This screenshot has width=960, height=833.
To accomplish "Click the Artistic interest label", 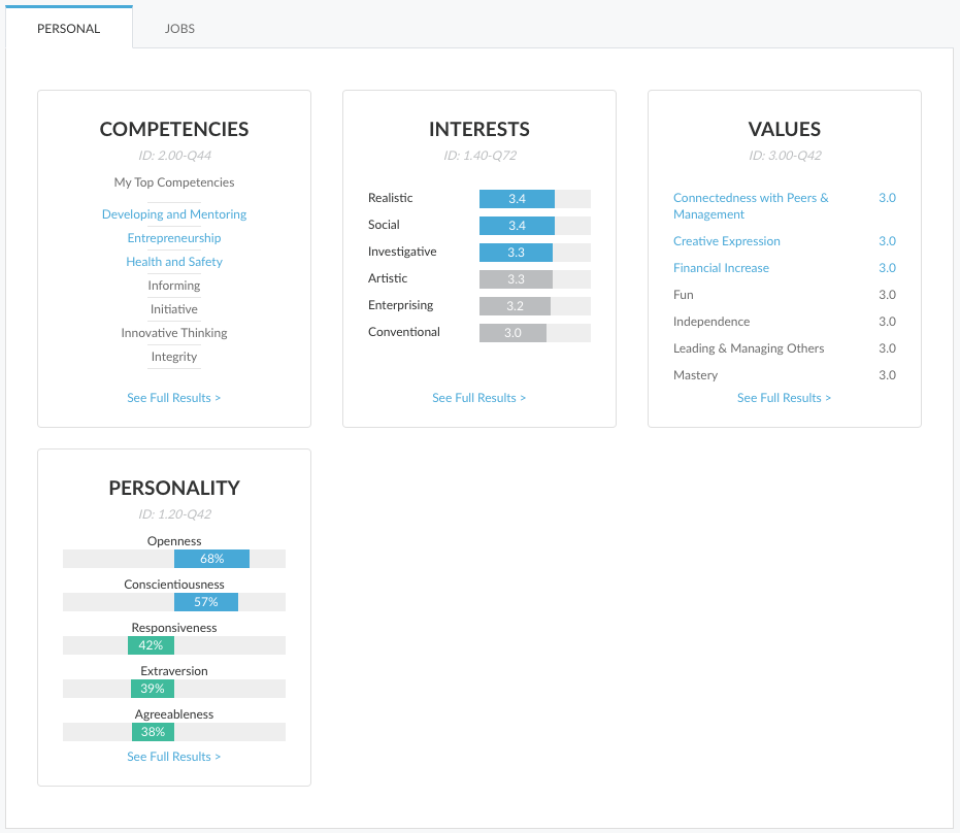I will tap(387, 278).
